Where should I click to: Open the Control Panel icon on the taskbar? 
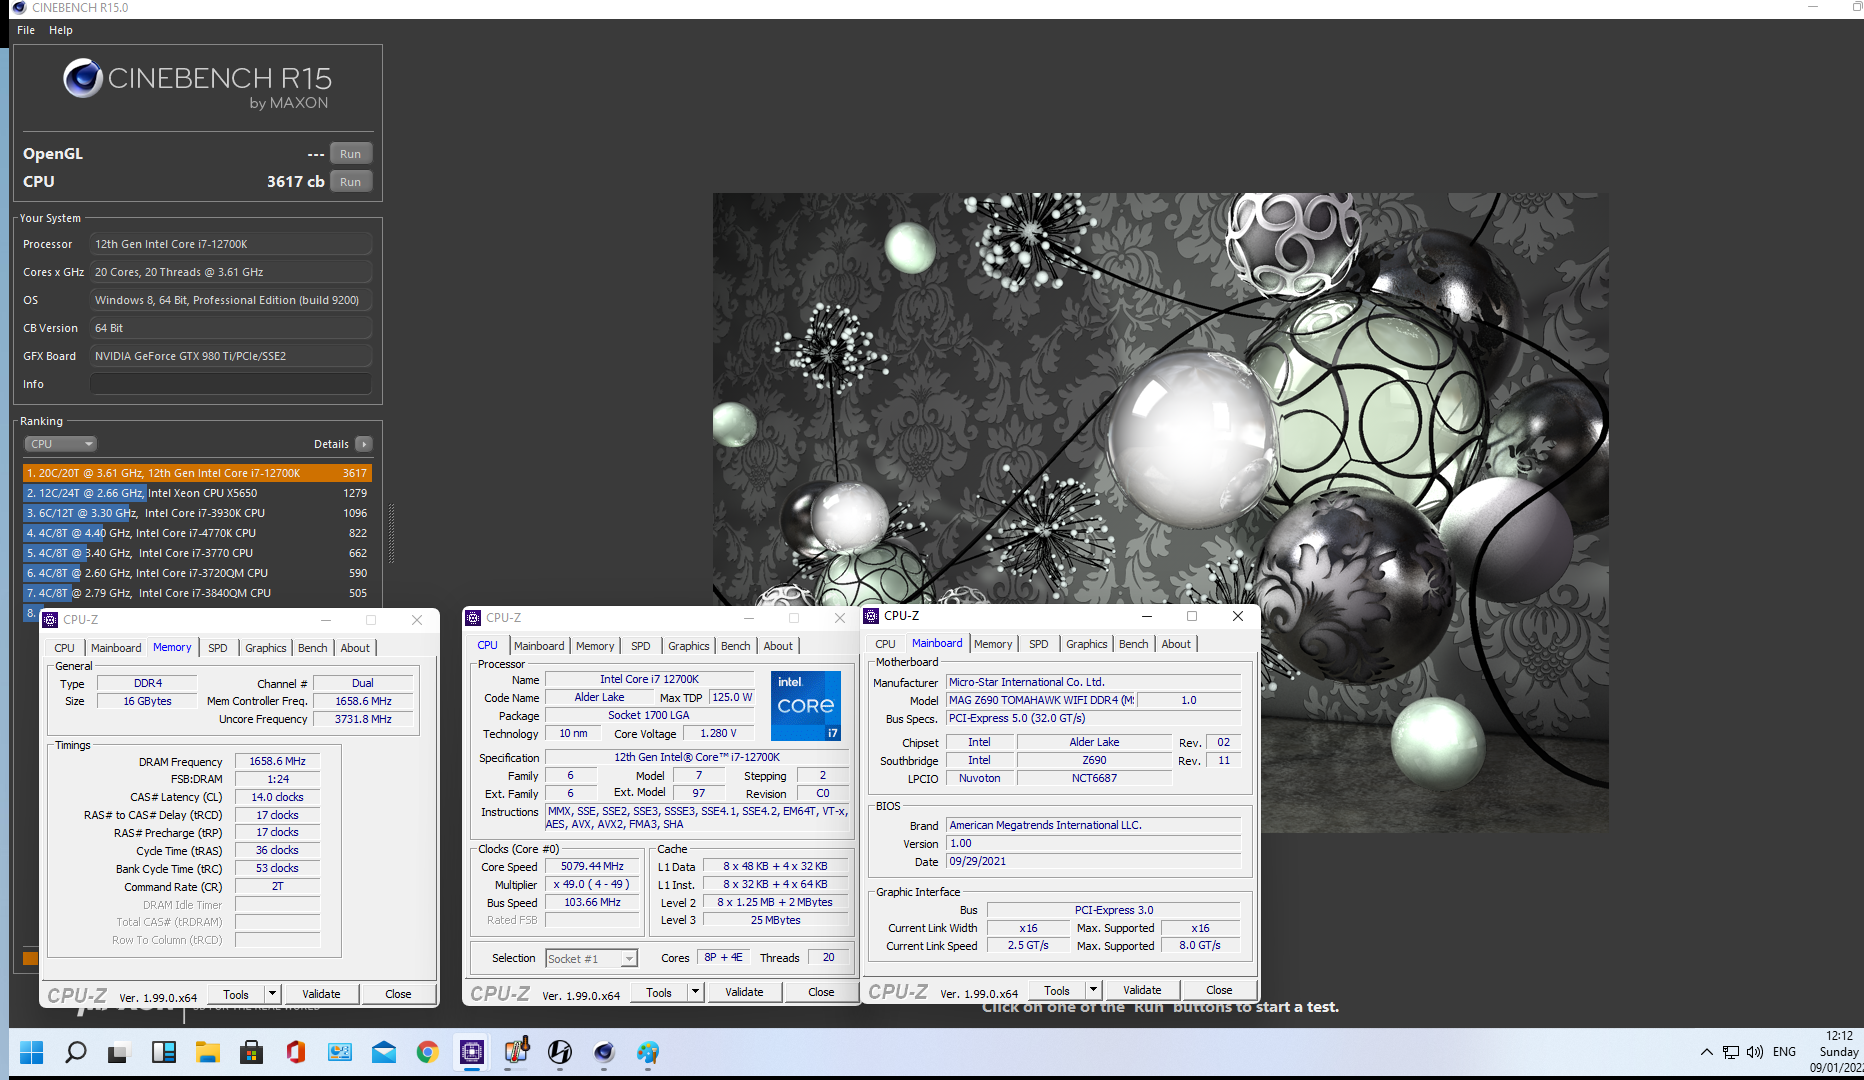[339, 1052]
